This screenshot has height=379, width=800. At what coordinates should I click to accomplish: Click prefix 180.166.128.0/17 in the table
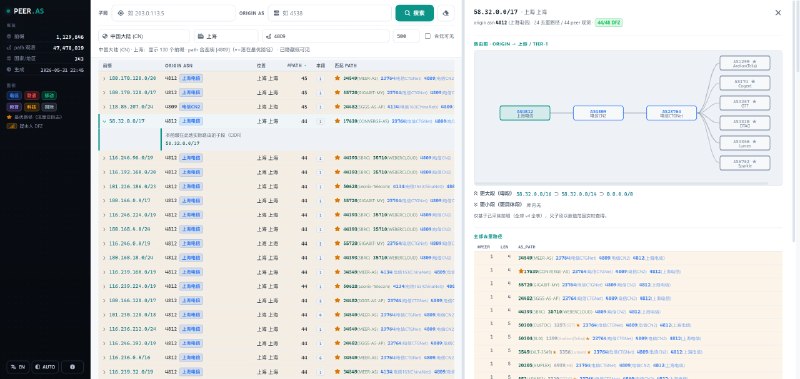[x=133, y=301]
